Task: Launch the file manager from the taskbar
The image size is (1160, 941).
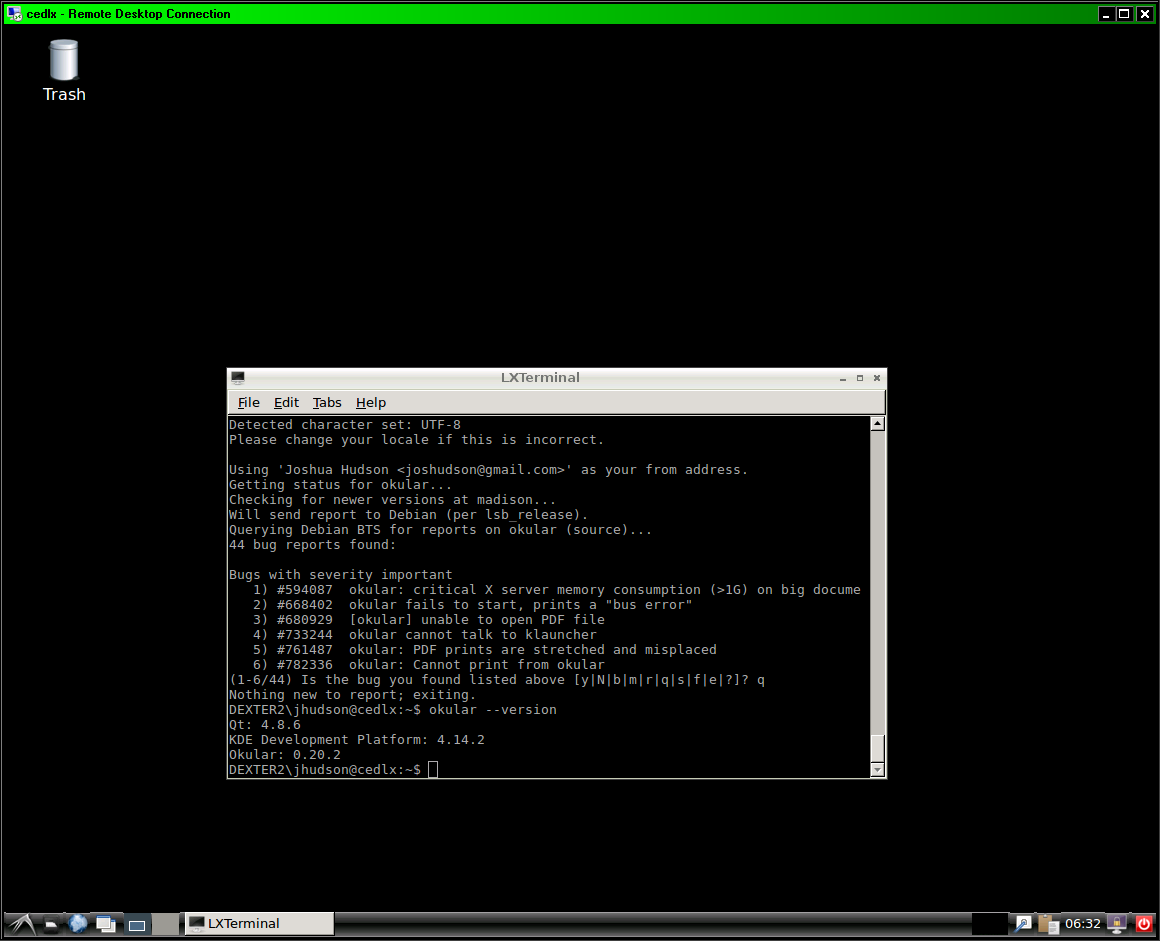Action: pyautogui.click(x=51, y=924)
